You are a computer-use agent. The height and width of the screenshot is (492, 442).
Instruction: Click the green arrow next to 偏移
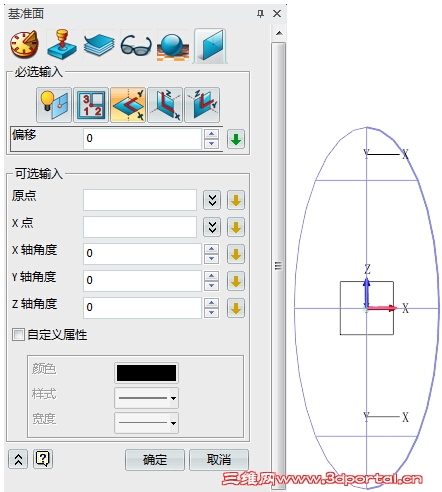[236, 139]
